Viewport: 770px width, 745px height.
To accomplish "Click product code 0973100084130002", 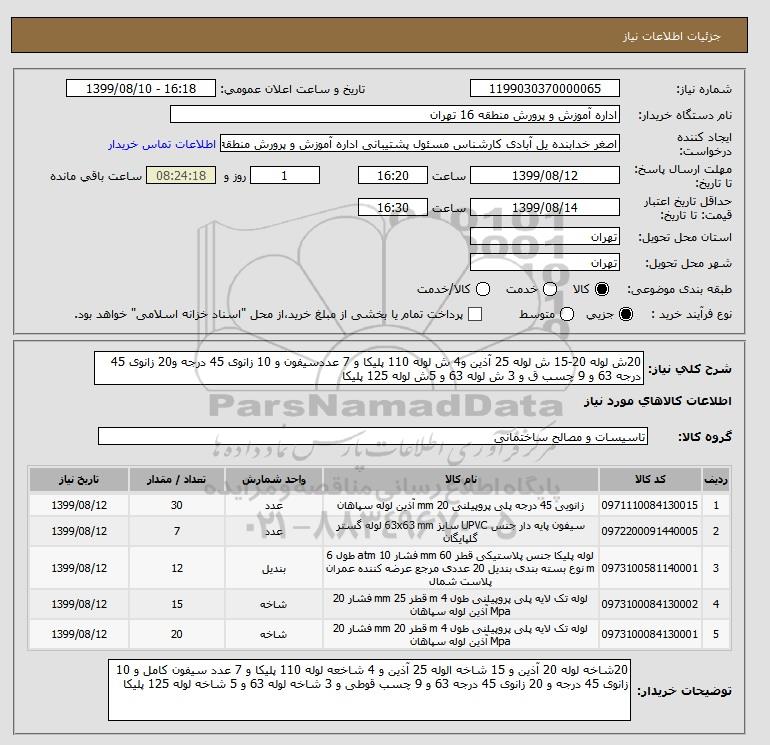I will pyautogui.click(x=650, y=604).
